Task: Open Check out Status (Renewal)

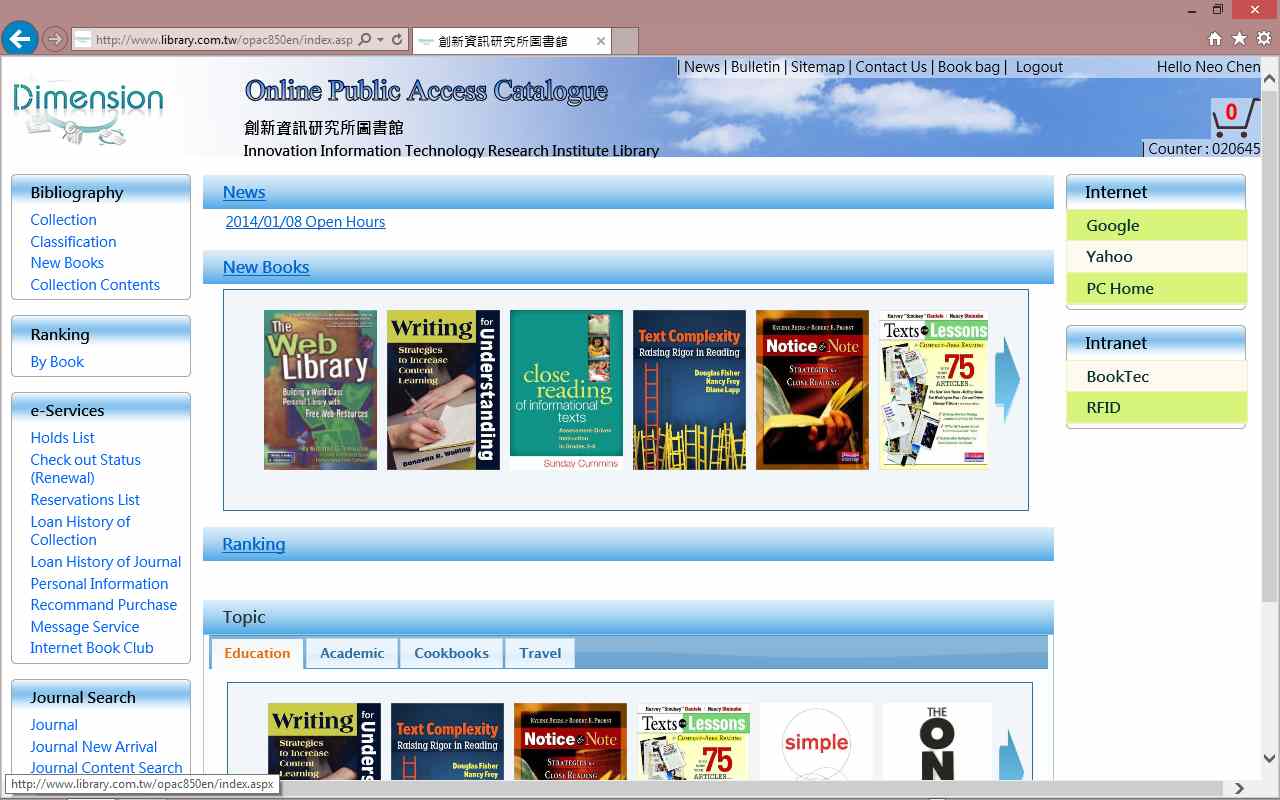Action: (85, 469)
